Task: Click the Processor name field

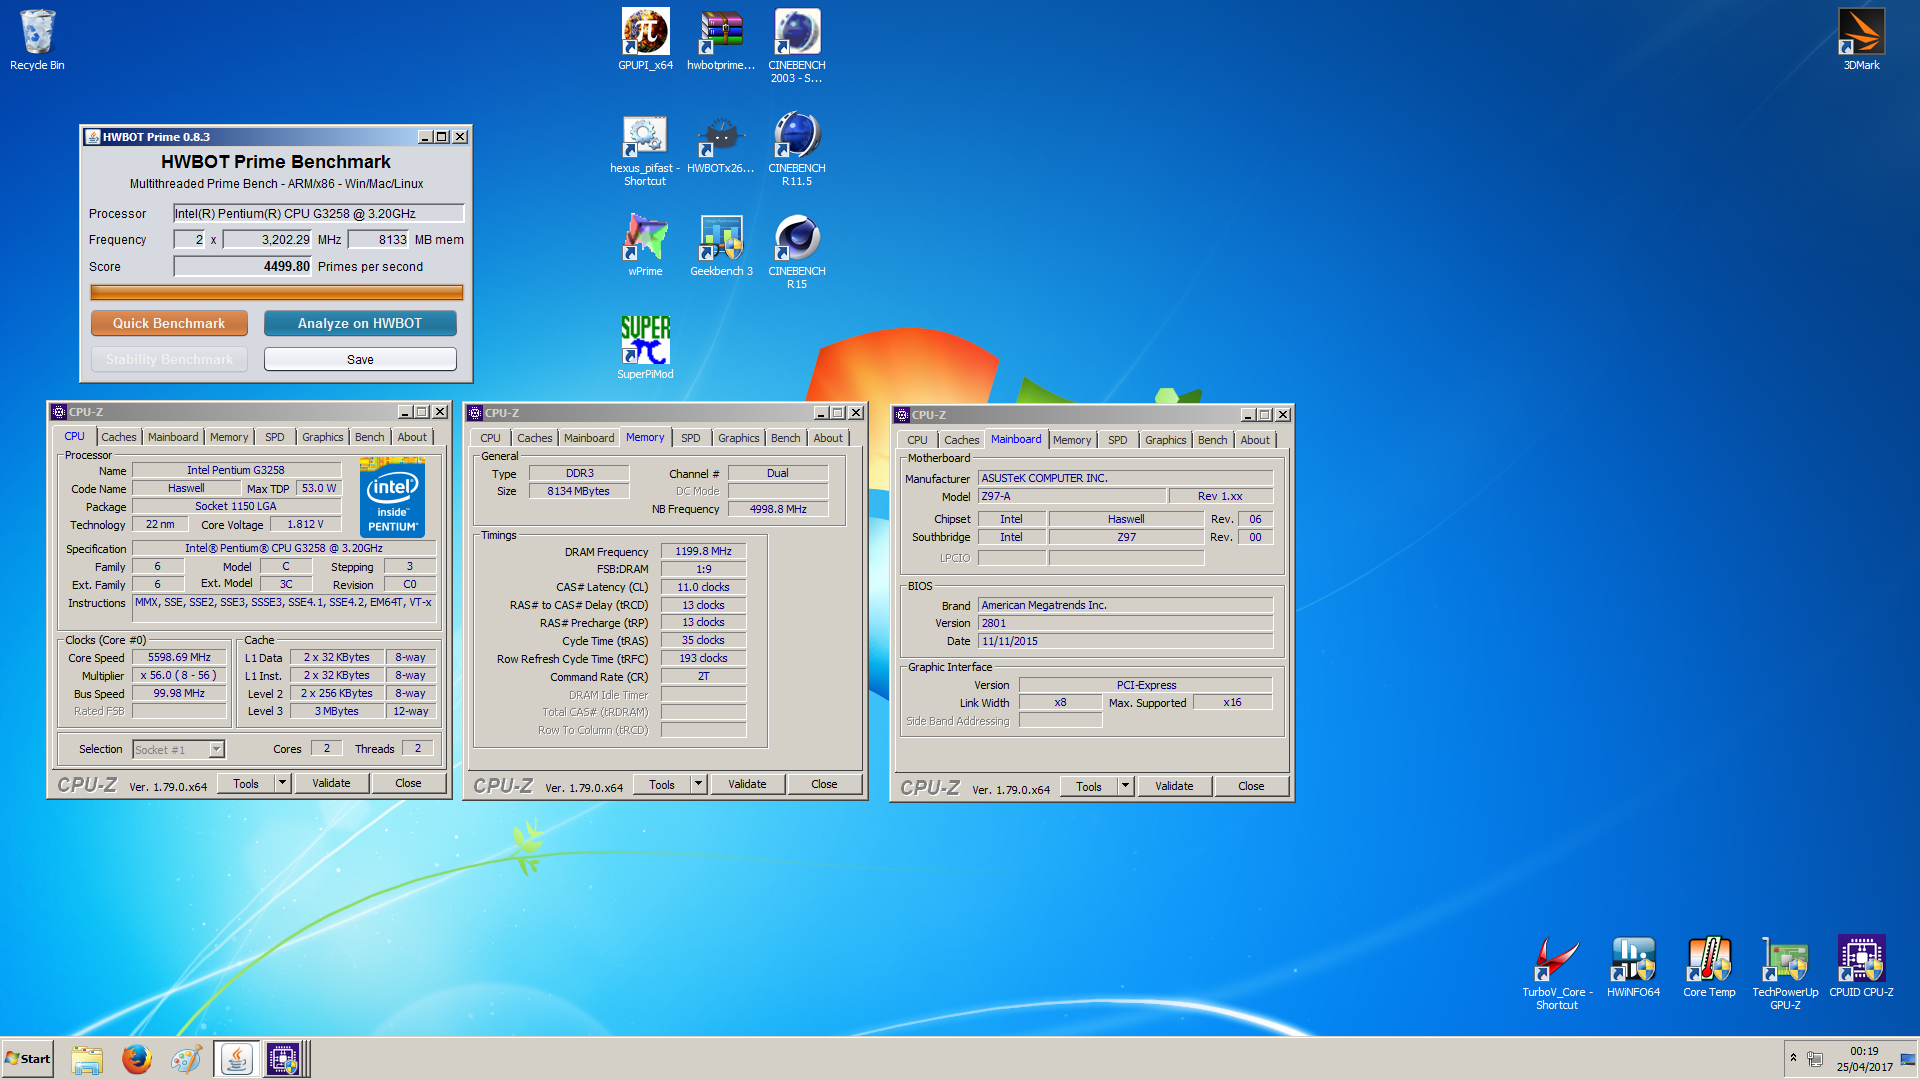Action: coord(319,213)
